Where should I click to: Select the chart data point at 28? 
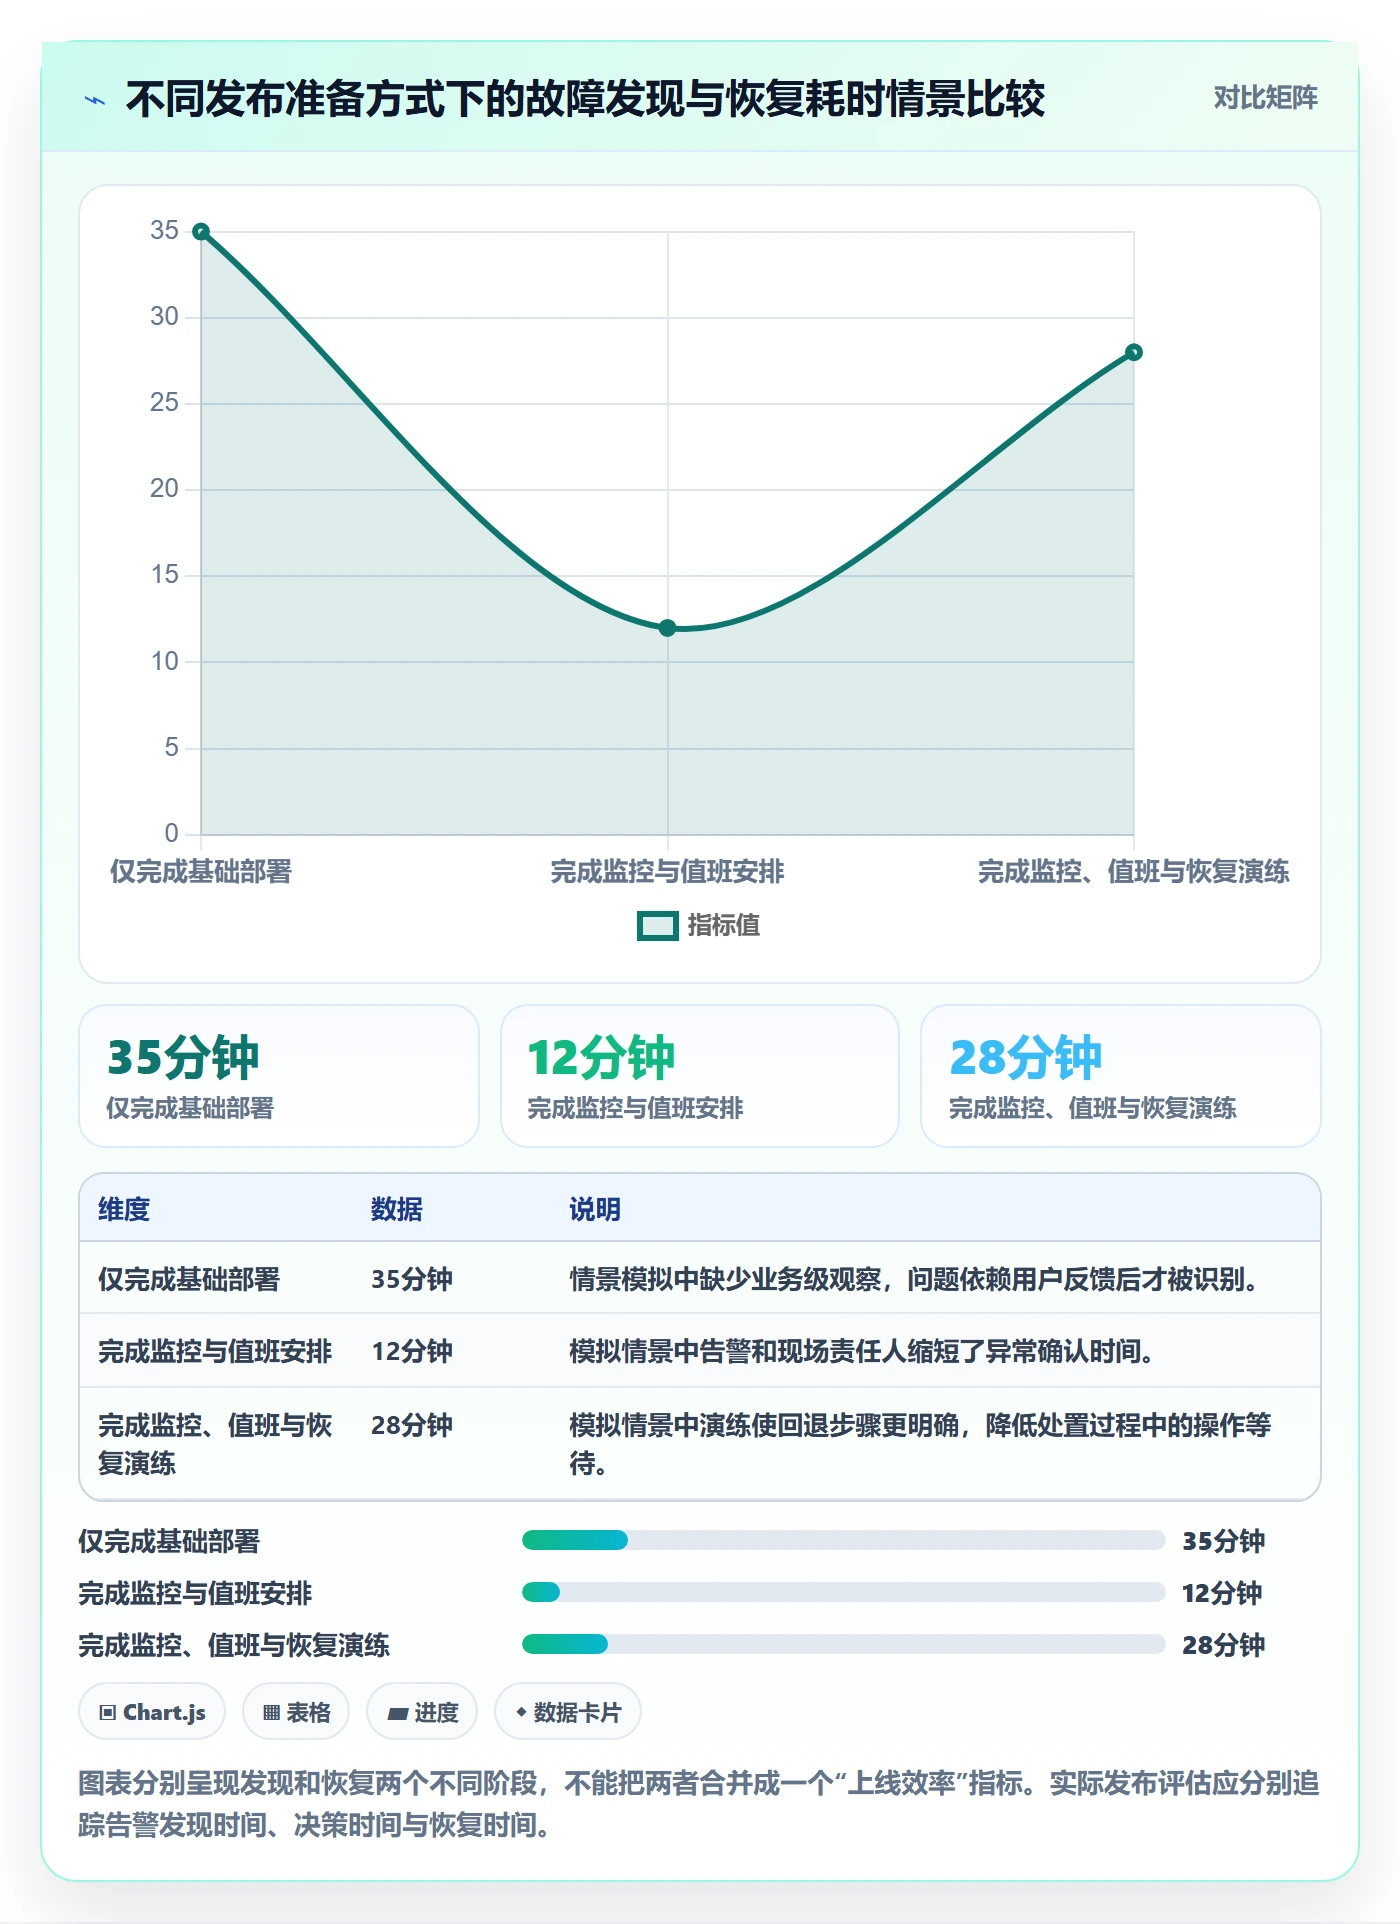[1134, 352]
